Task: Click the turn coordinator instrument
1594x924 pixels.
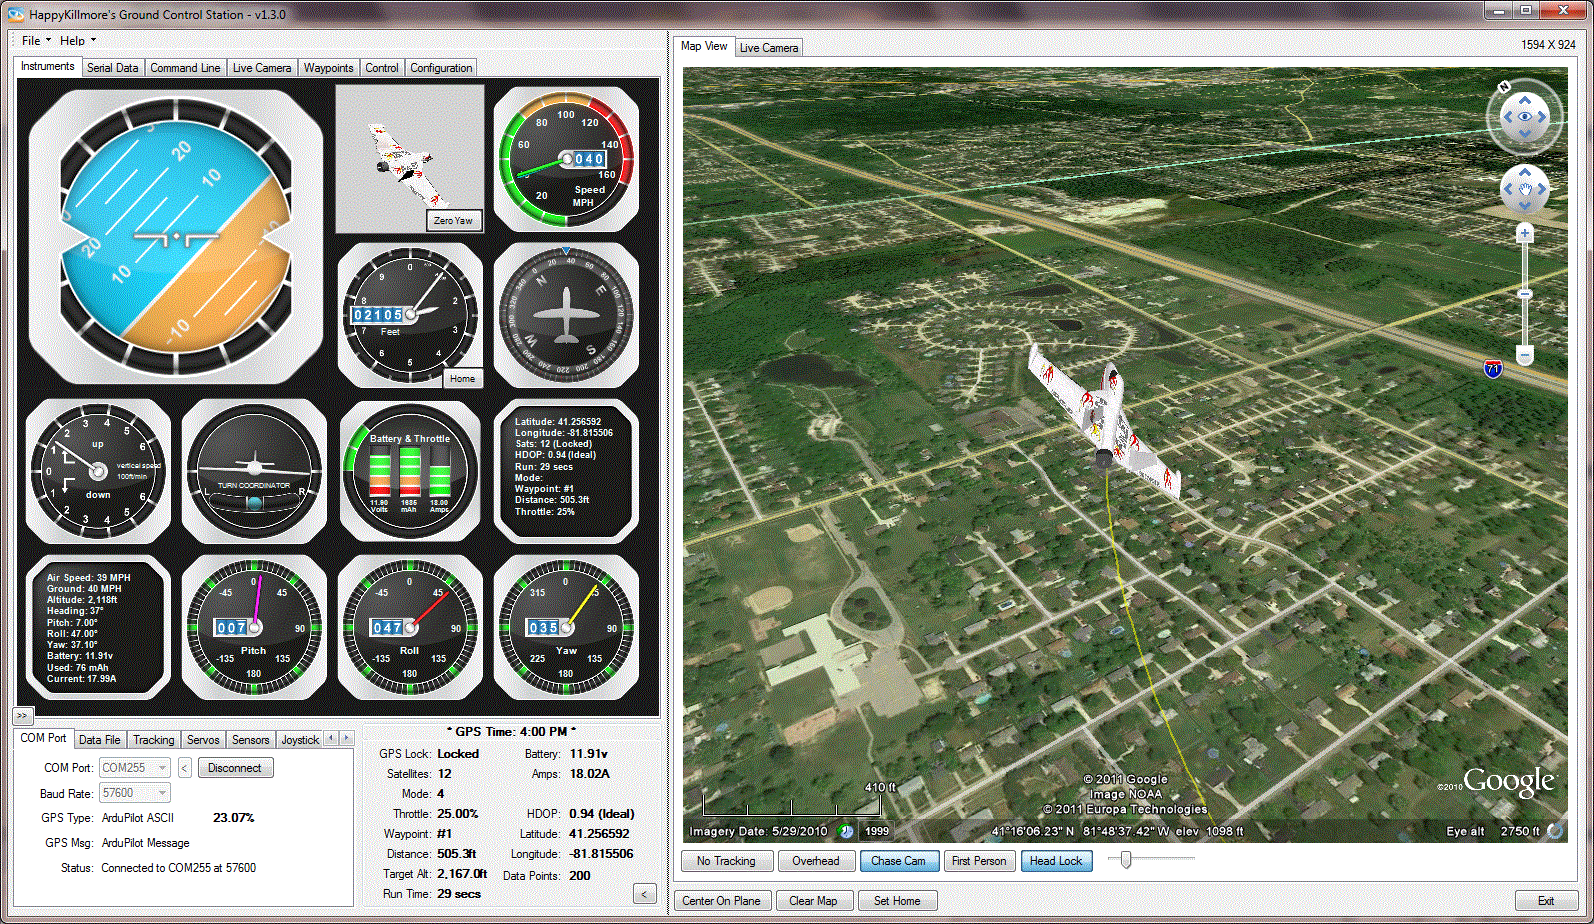Action: click(254, 471)
